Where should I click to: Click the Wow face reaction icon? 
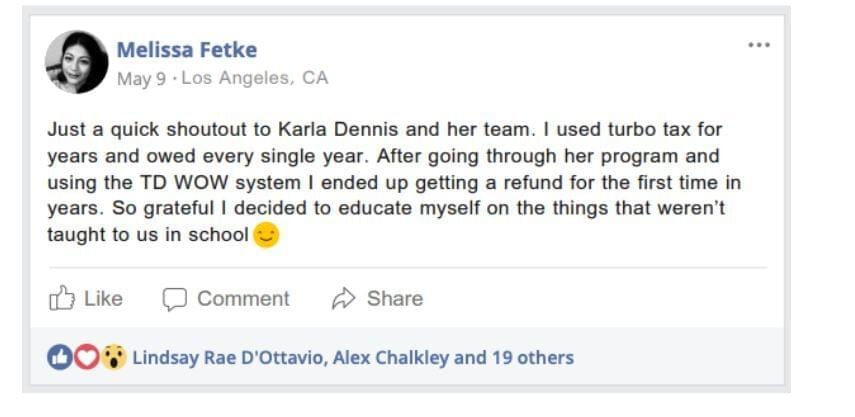[114, 357]
